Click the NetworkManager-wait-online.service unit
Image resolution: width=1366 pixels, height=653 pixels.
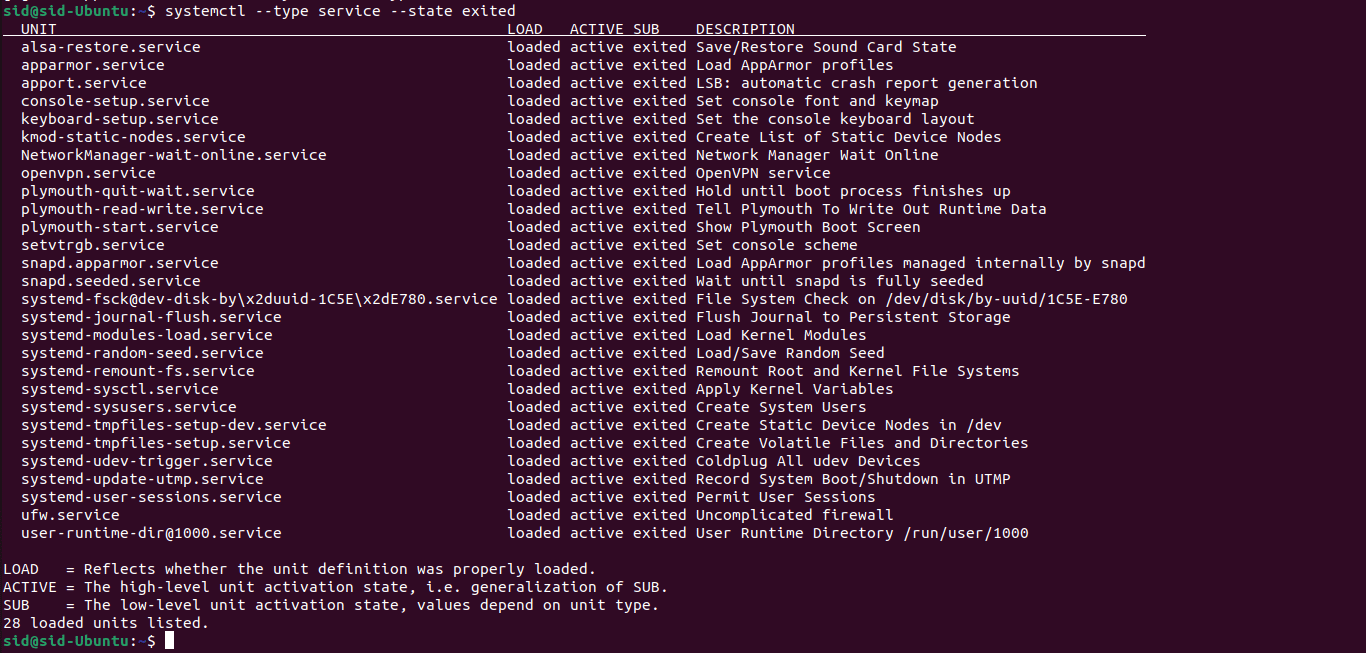pos(174,155)
